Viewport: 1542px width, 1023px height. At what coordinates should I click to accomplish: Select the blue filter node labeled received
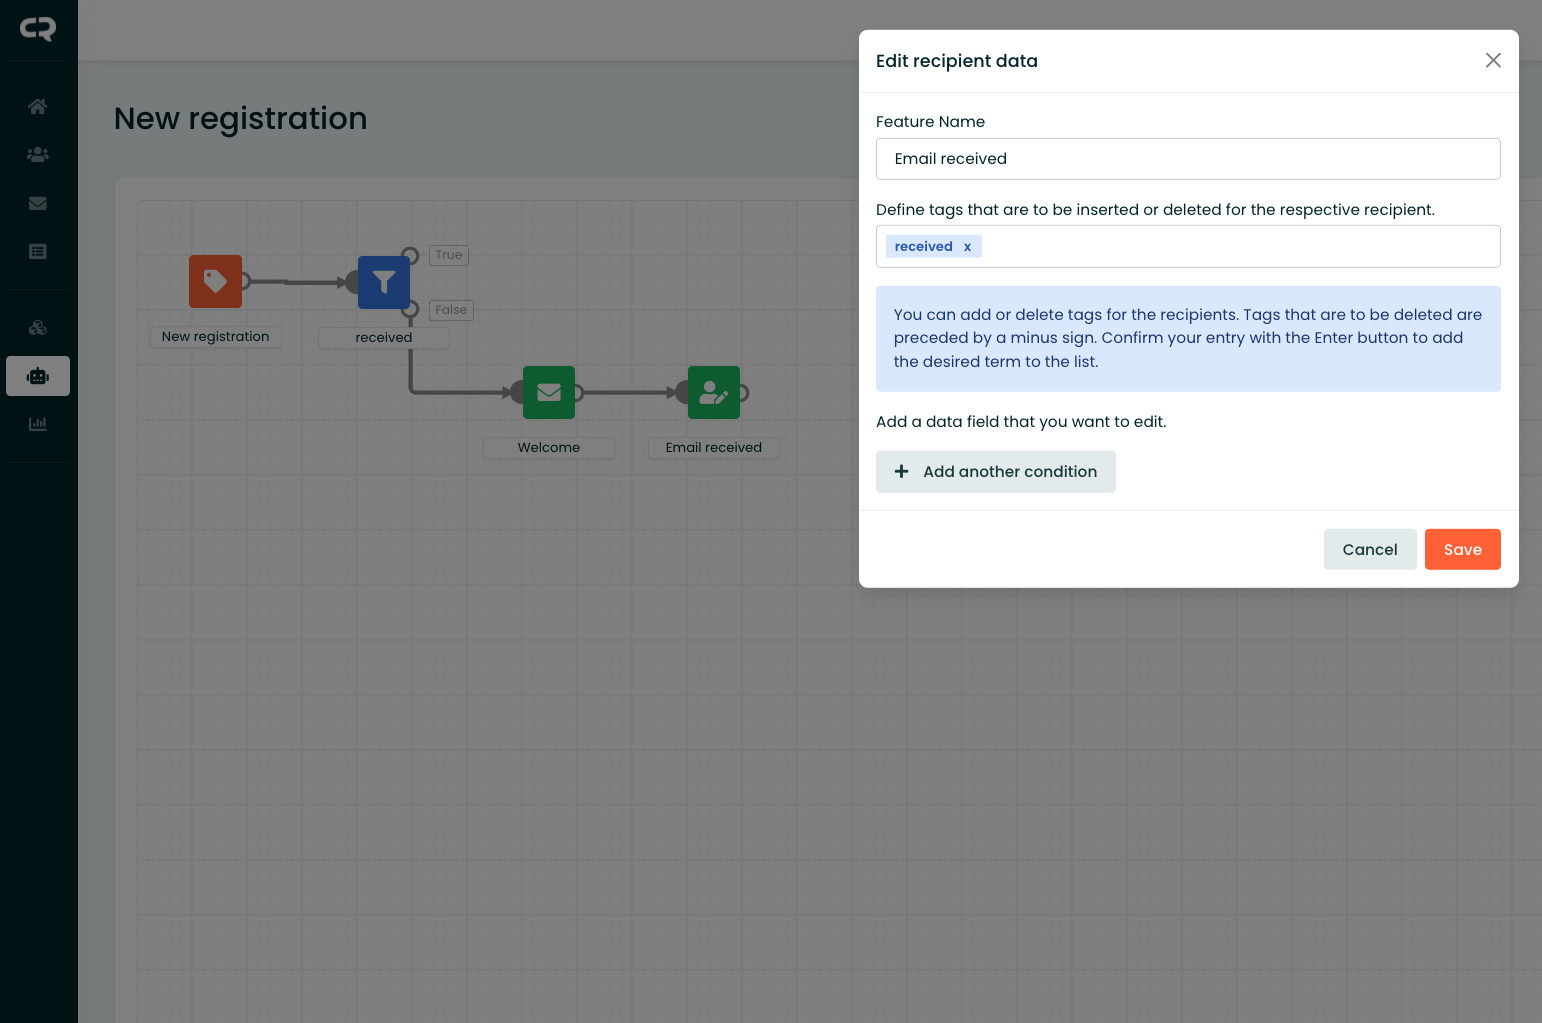click(x=384, y=283)
